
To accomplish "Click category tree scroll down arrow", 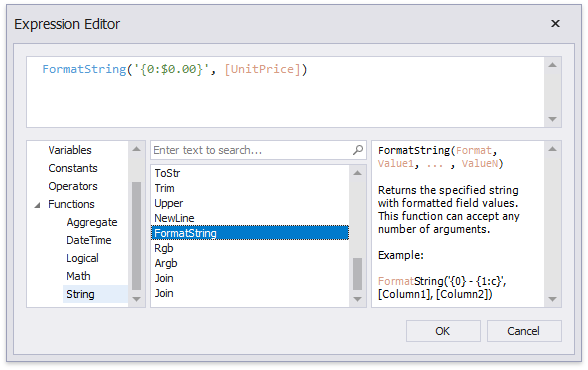I will [136, 299].
